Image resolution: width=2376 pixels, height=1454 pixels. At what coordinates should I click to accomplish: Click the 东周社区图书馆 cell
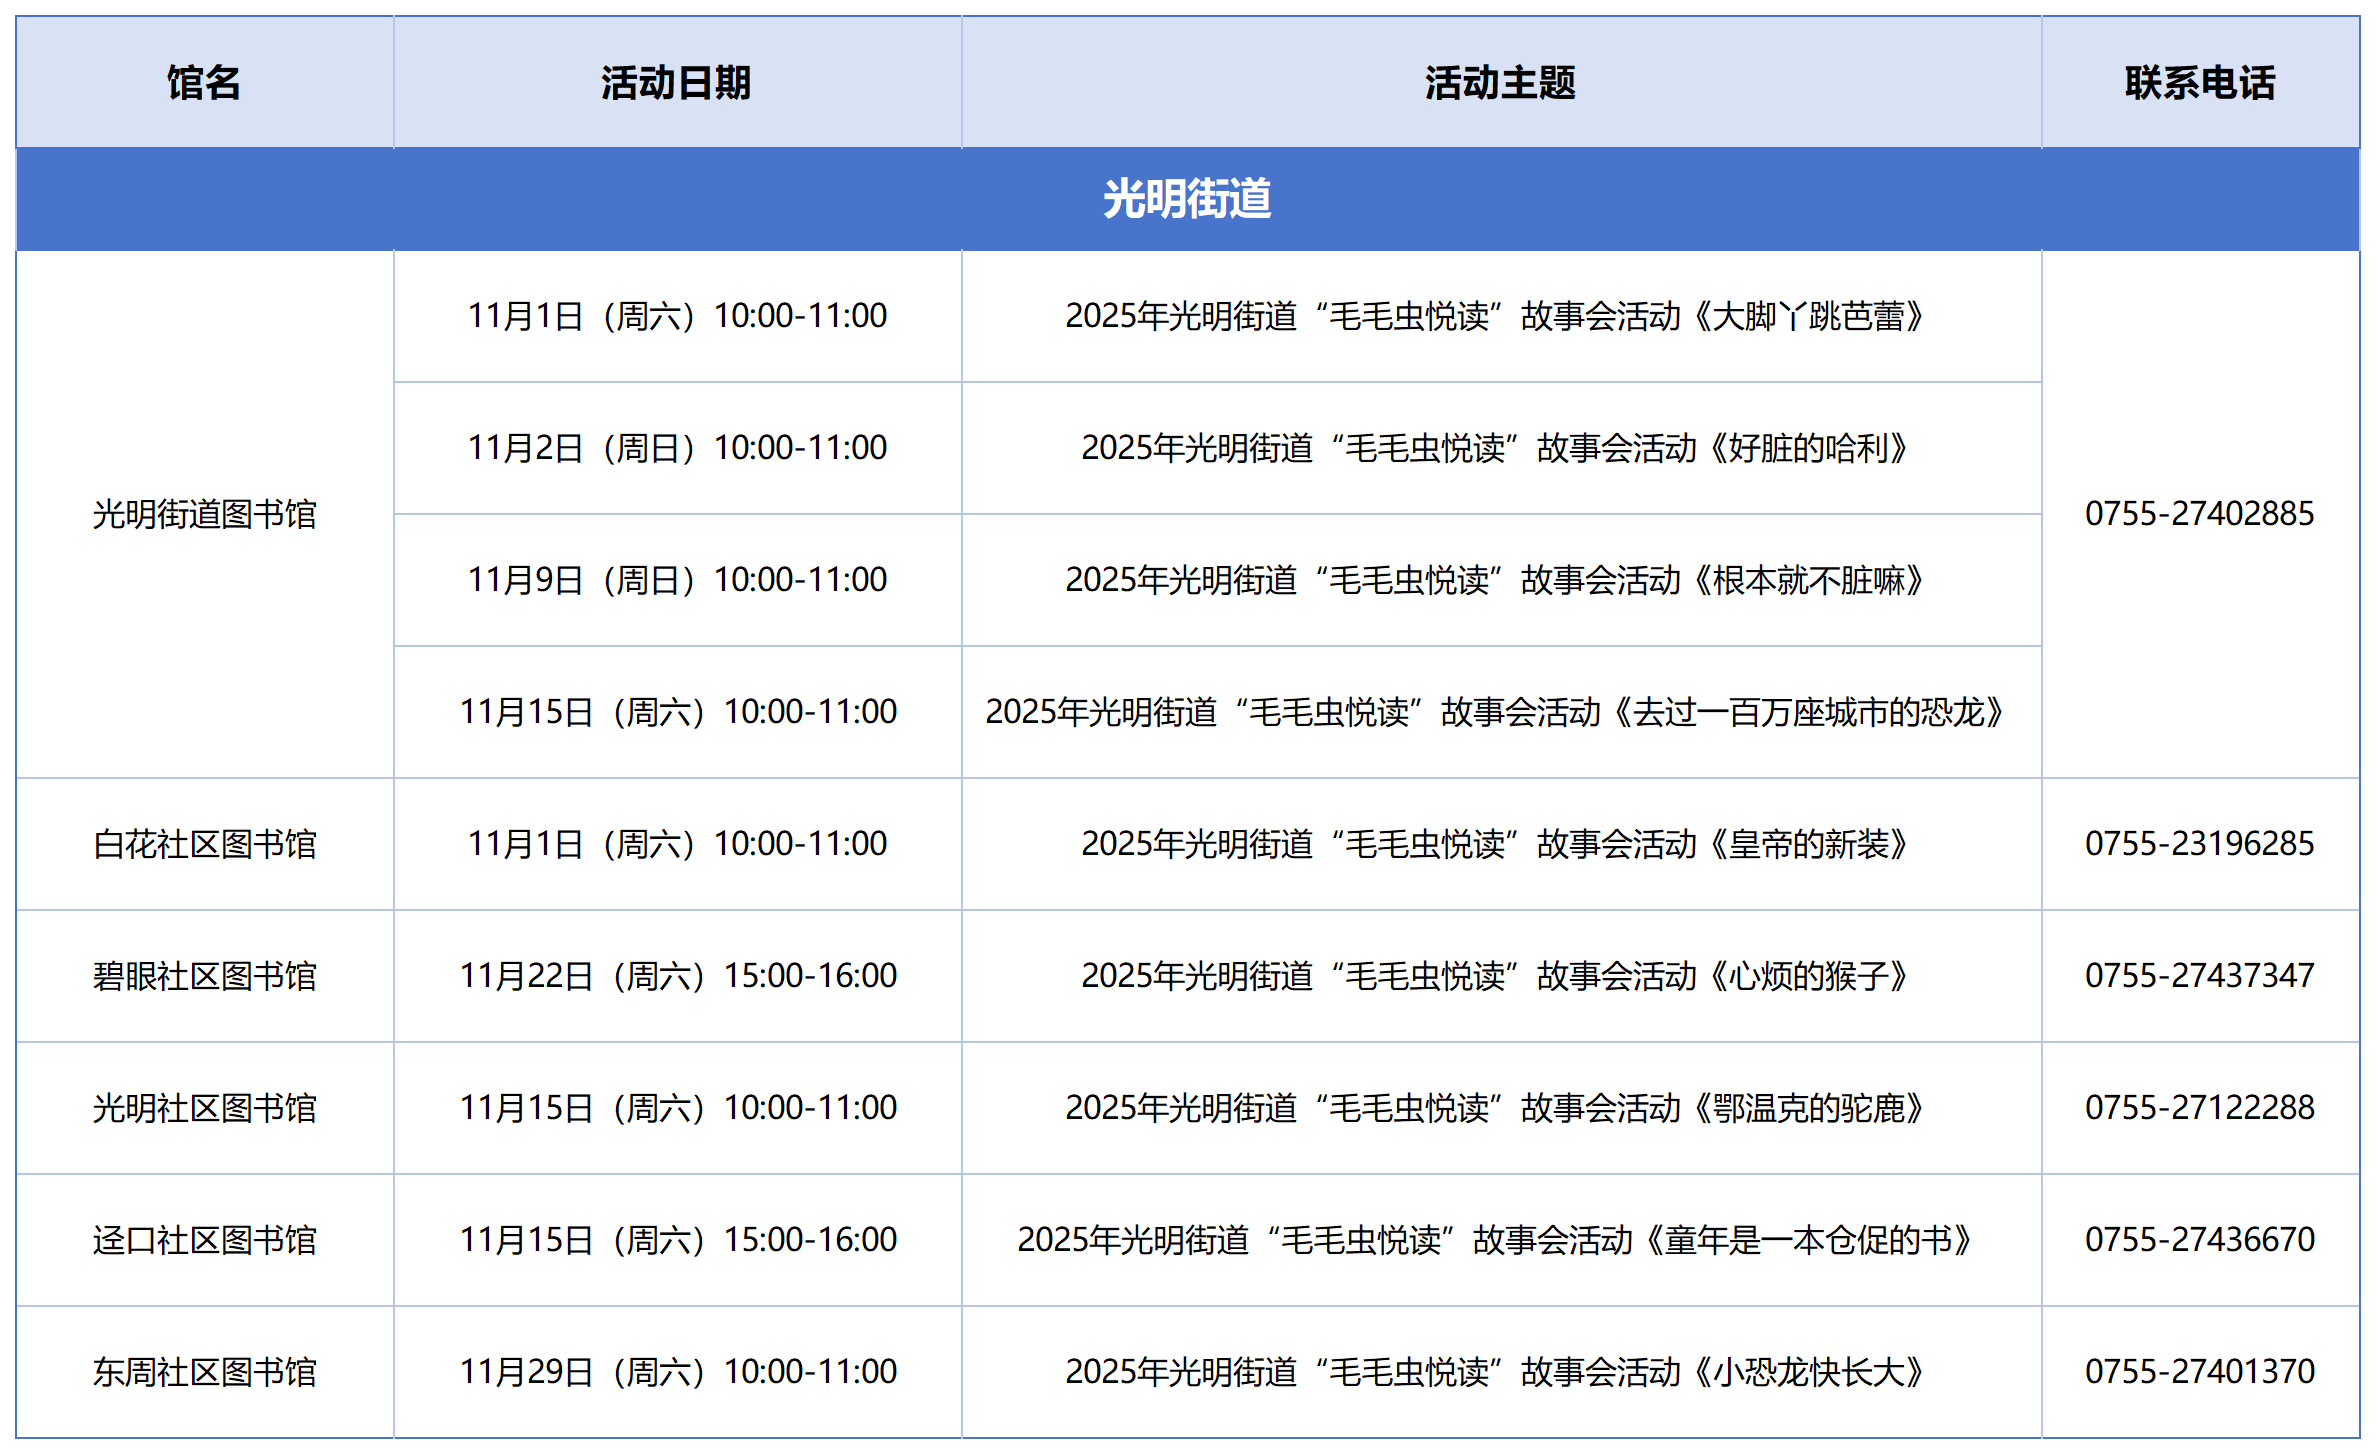click(204, 1372)
